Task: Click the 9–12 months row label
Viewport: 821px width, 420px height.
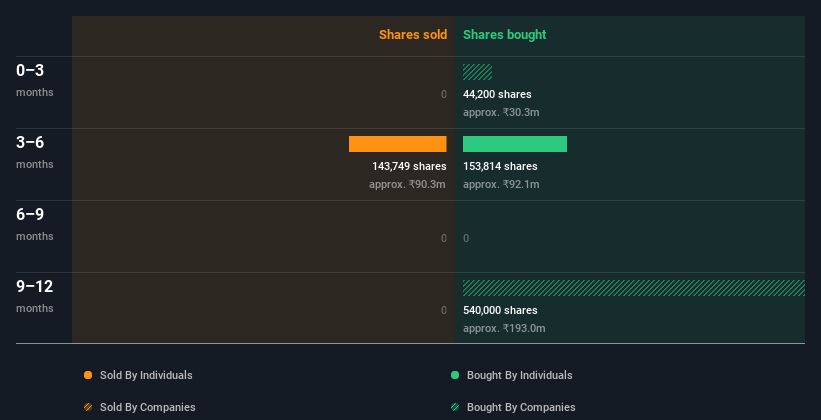Action: (35, 296)
